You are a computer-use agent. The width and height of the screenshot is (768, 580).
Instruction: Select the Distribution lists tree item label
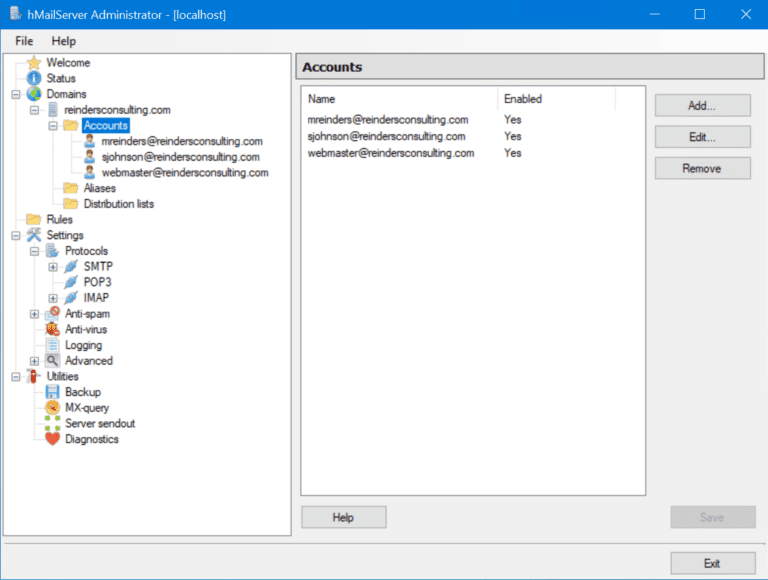pyautogui.click(x=119, y=204)
